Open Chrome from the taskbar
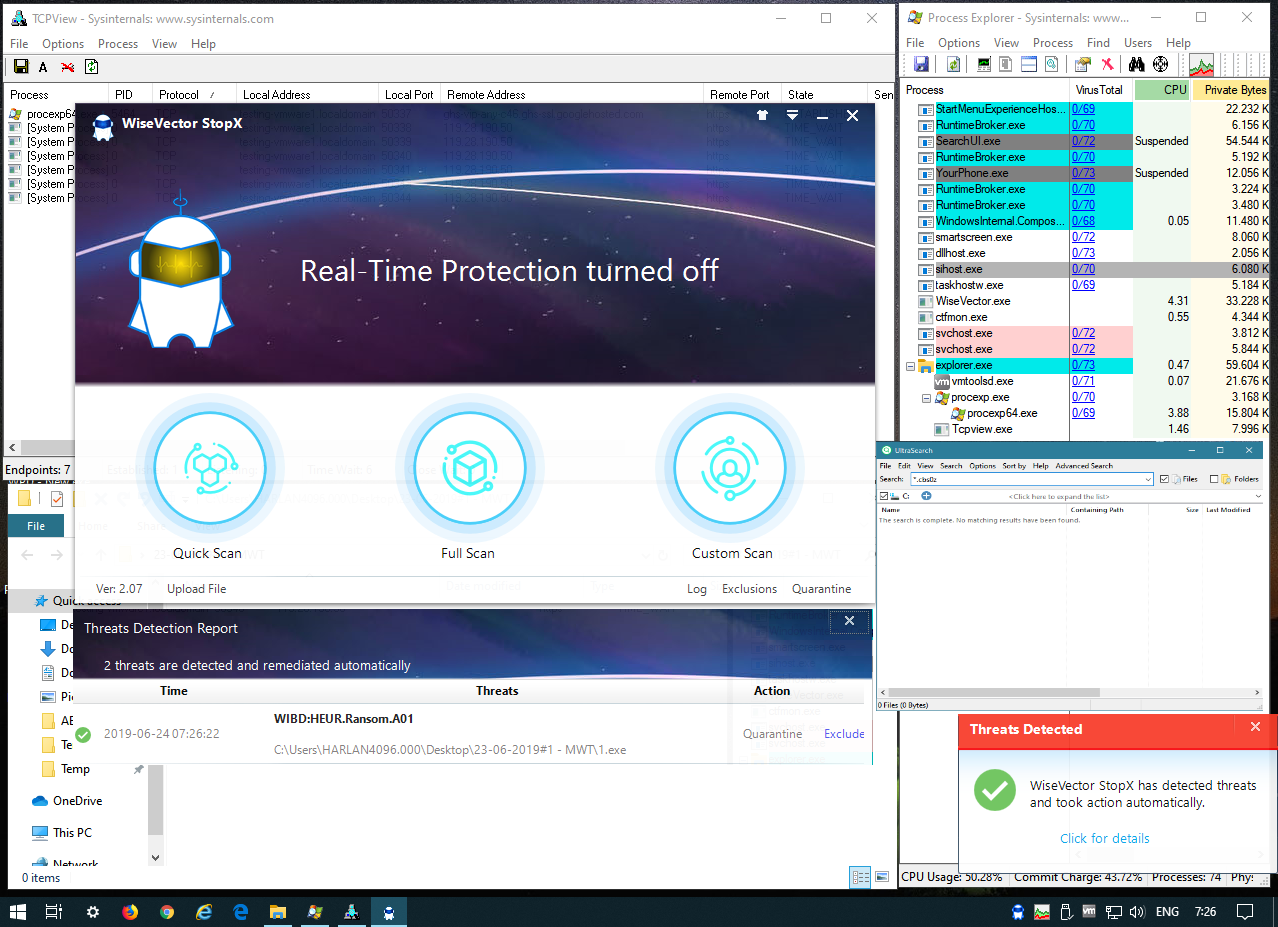This screenshot has height=927, width=1278. click(167, 912)
